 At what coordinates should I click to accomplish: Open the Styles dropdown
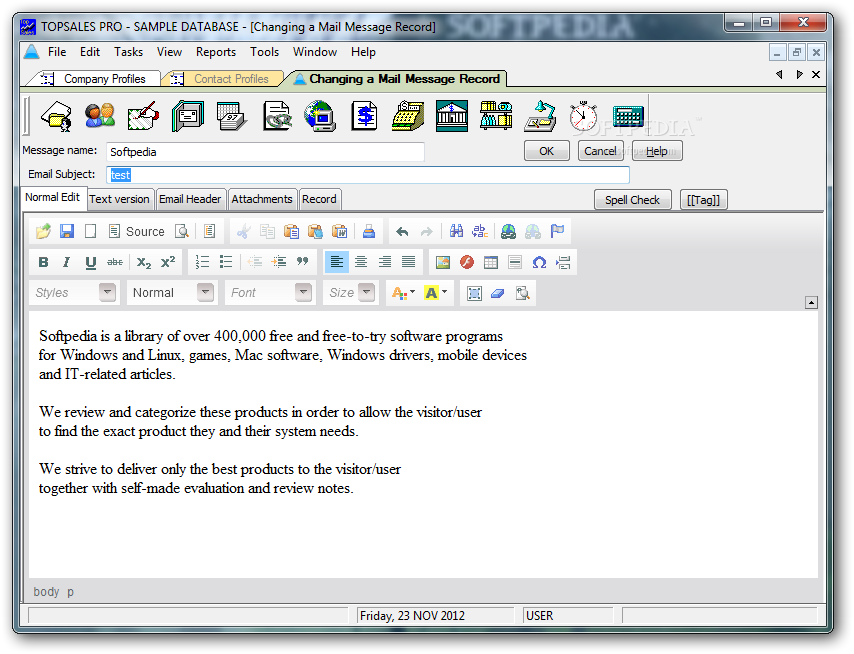coord(74,293)
